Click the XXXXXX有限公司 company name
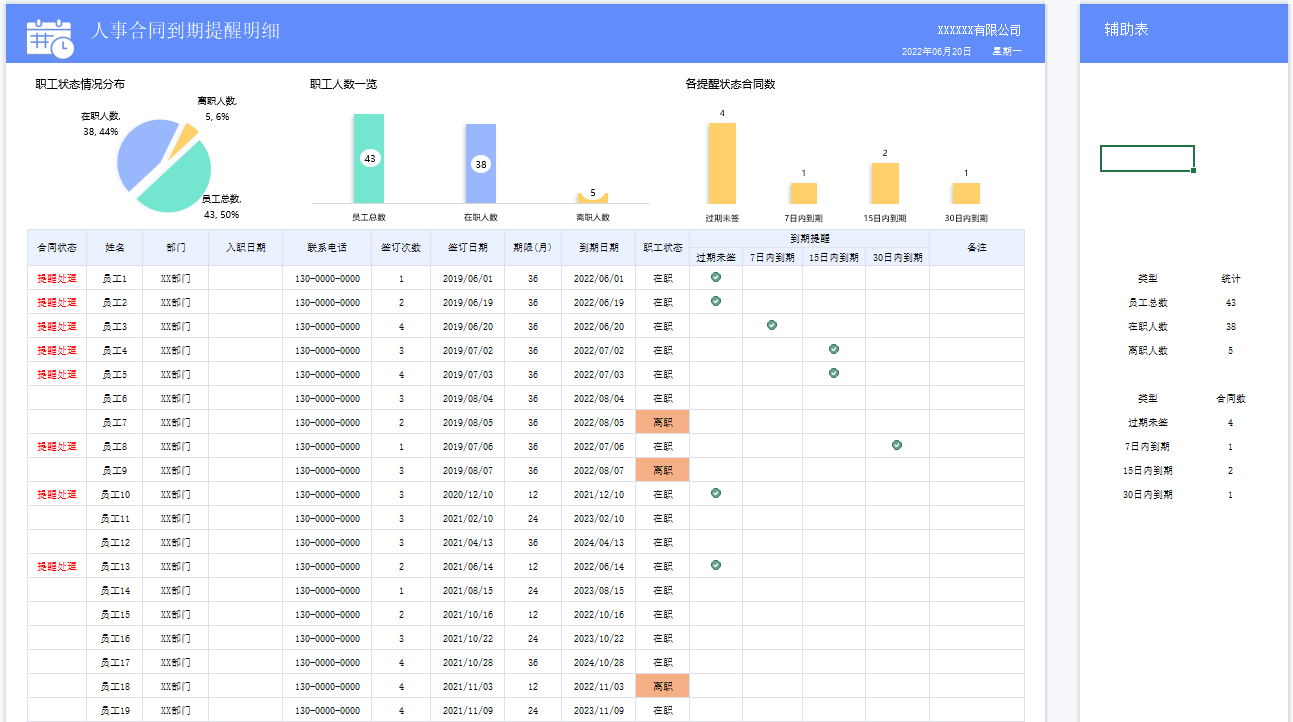 (x=979, y=31)
